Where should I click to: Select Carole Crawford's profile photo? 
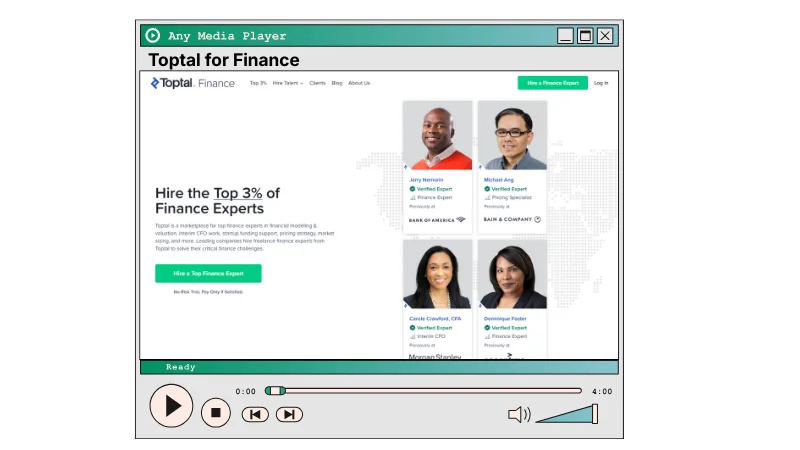(438, 274)
